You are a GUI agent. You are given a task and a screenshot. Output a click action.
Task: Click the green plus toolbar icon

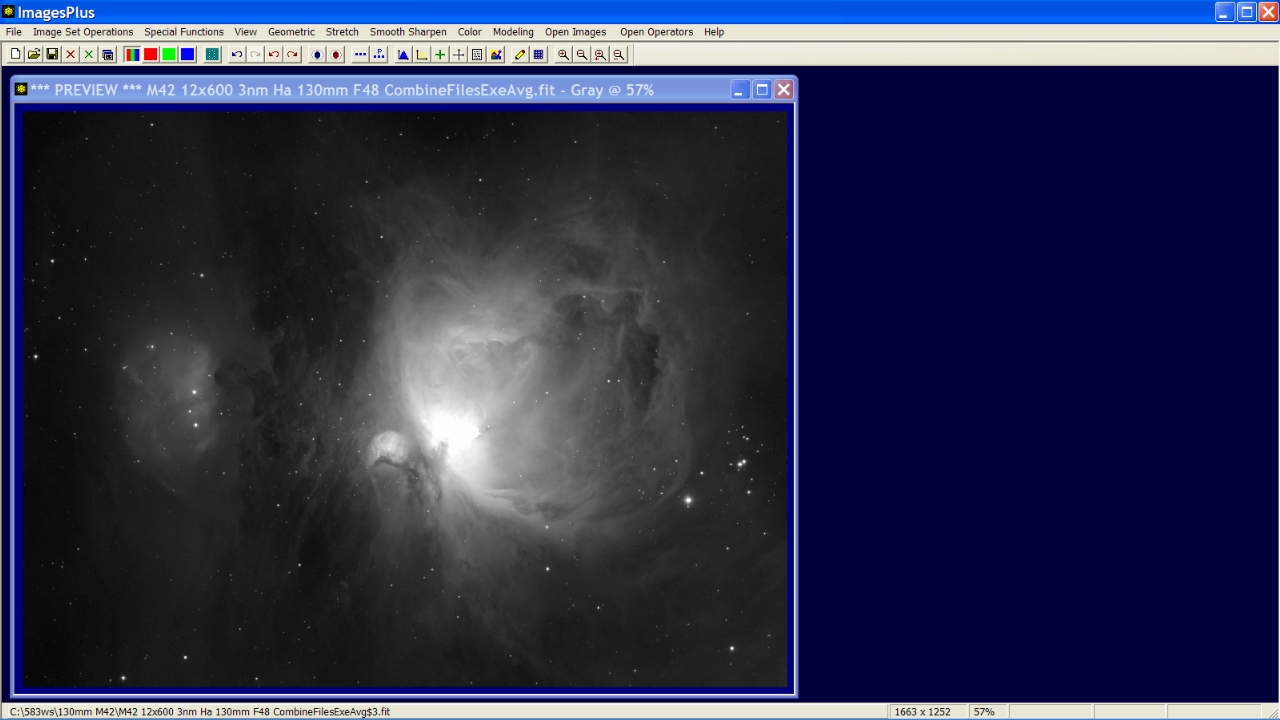pos(440,54)
